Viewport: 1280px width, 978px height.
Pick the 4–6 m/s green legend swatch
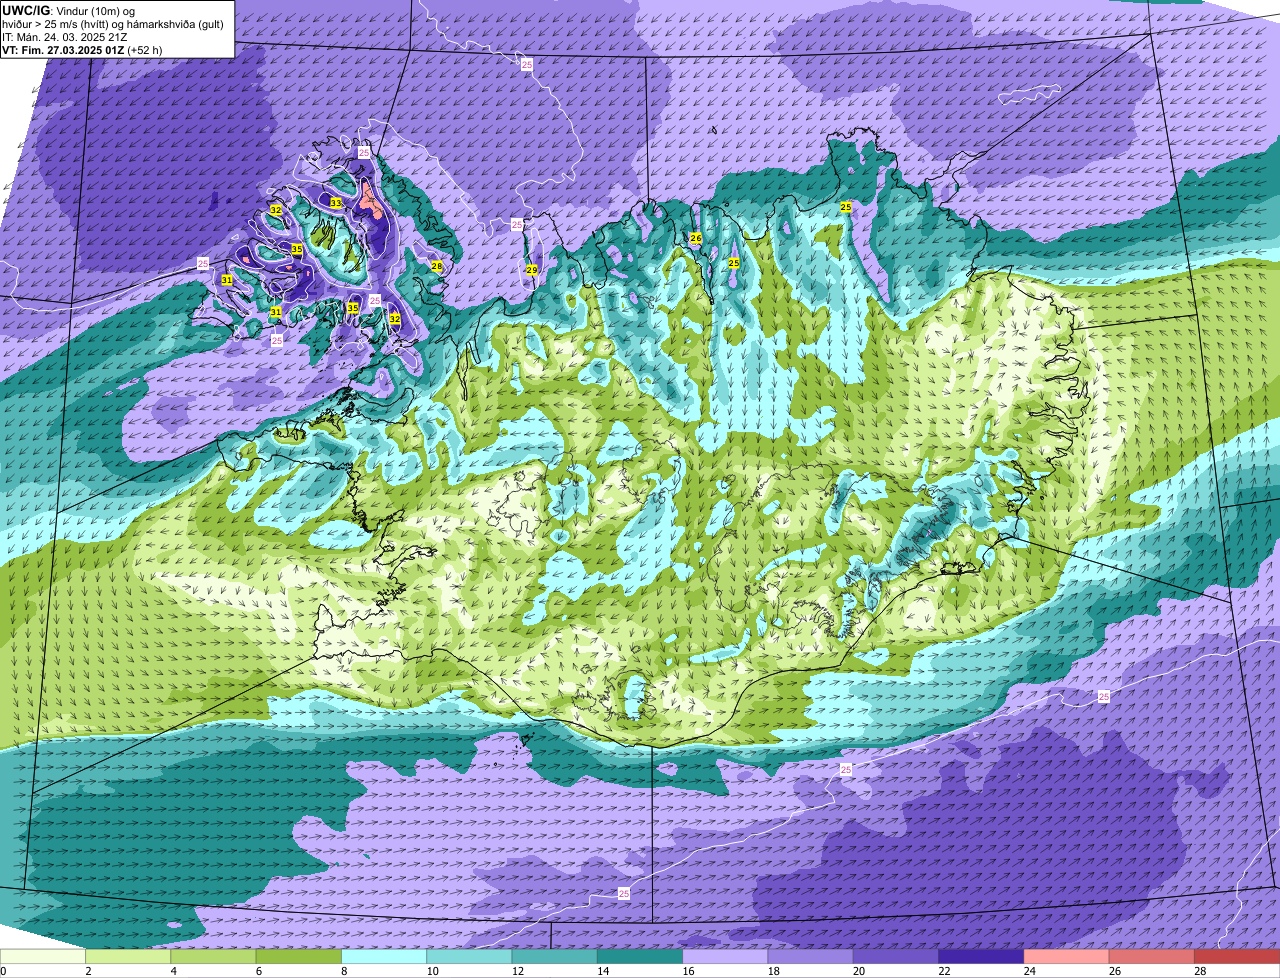point(213,957)
